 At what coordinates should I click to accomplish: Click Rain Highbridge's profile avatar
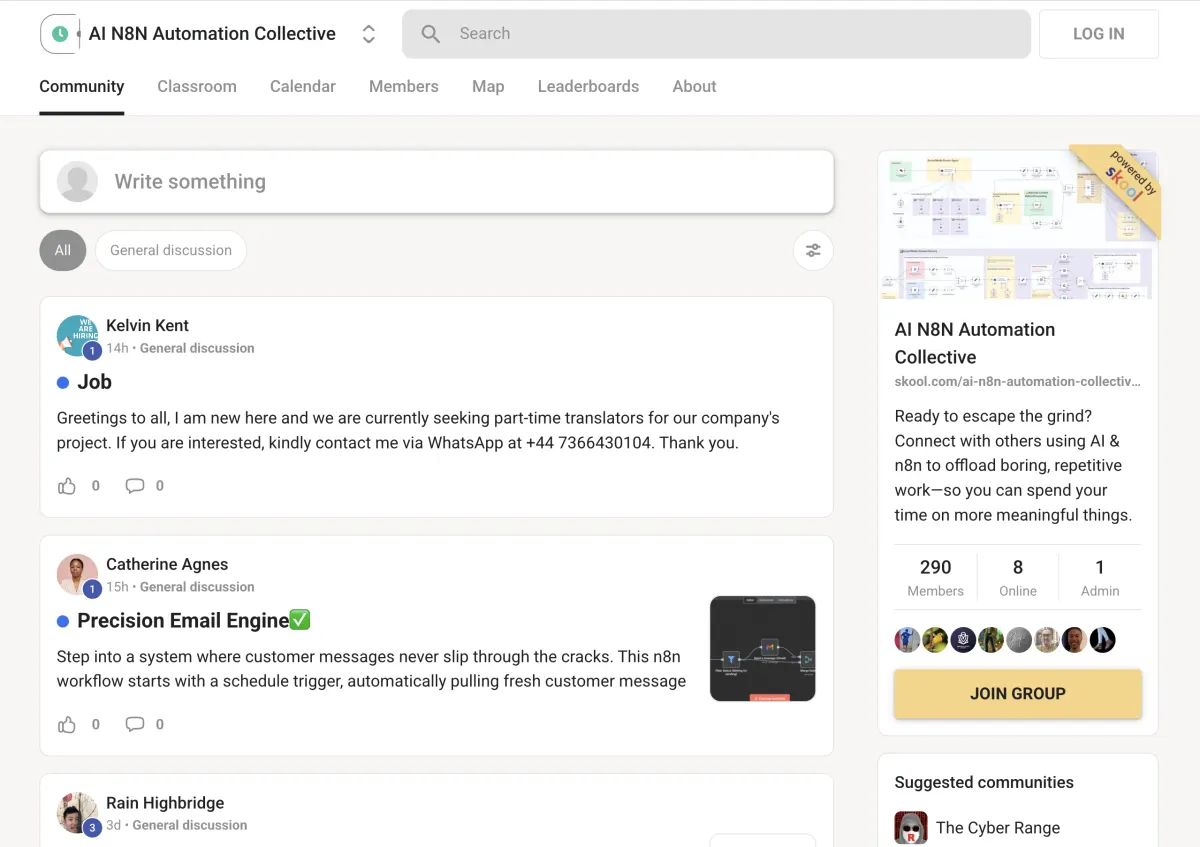[77, 813]
